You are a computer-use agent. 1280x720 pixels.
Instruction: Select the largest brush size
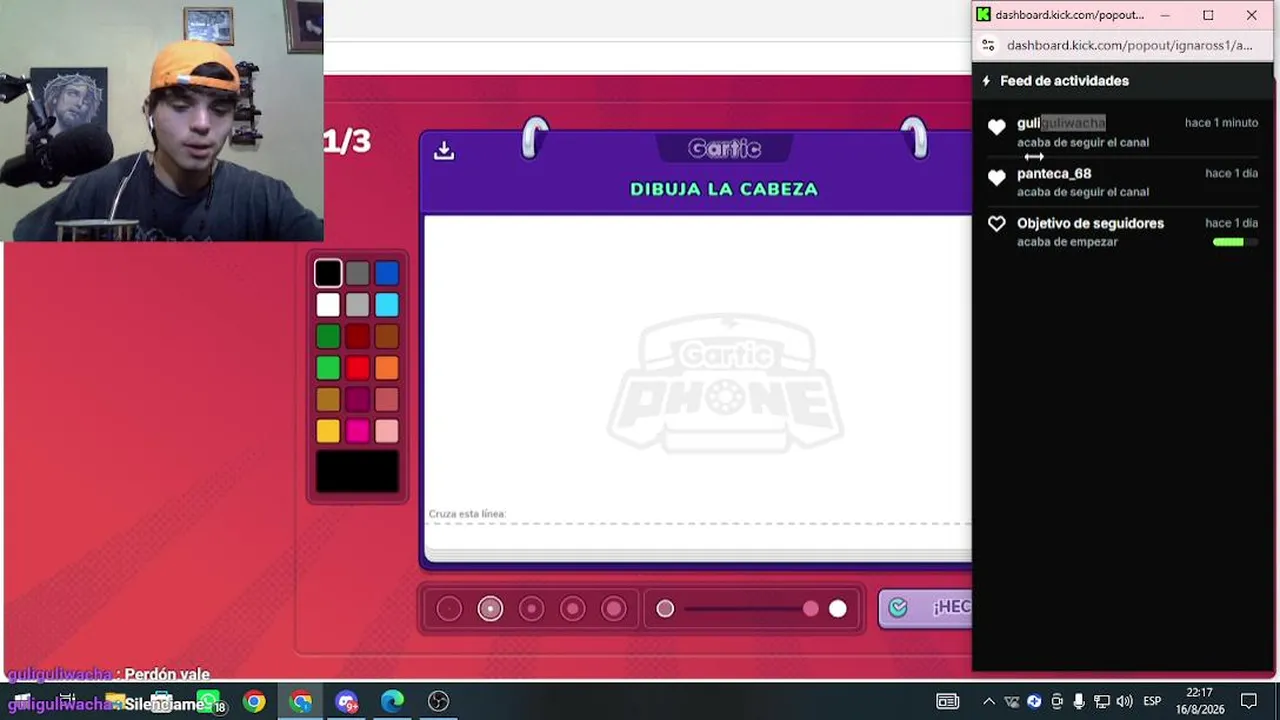614,608
